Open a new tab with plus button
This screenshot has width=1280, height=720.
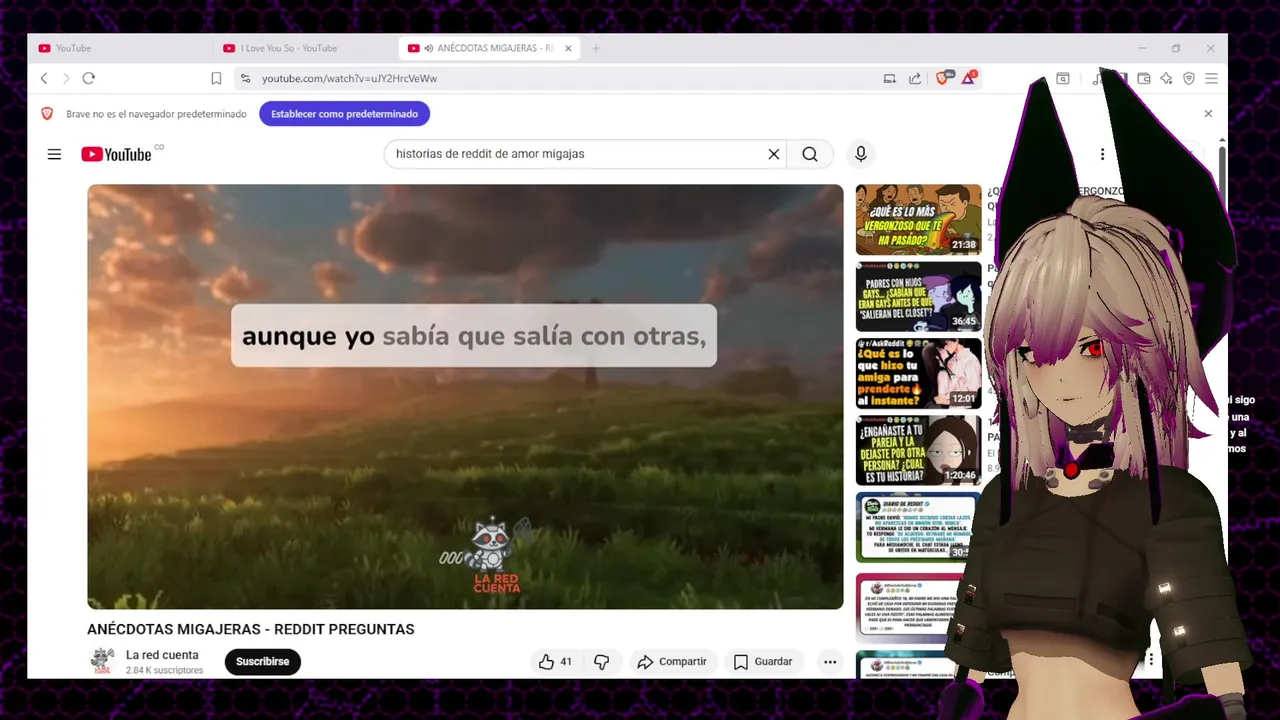point(596,48)
